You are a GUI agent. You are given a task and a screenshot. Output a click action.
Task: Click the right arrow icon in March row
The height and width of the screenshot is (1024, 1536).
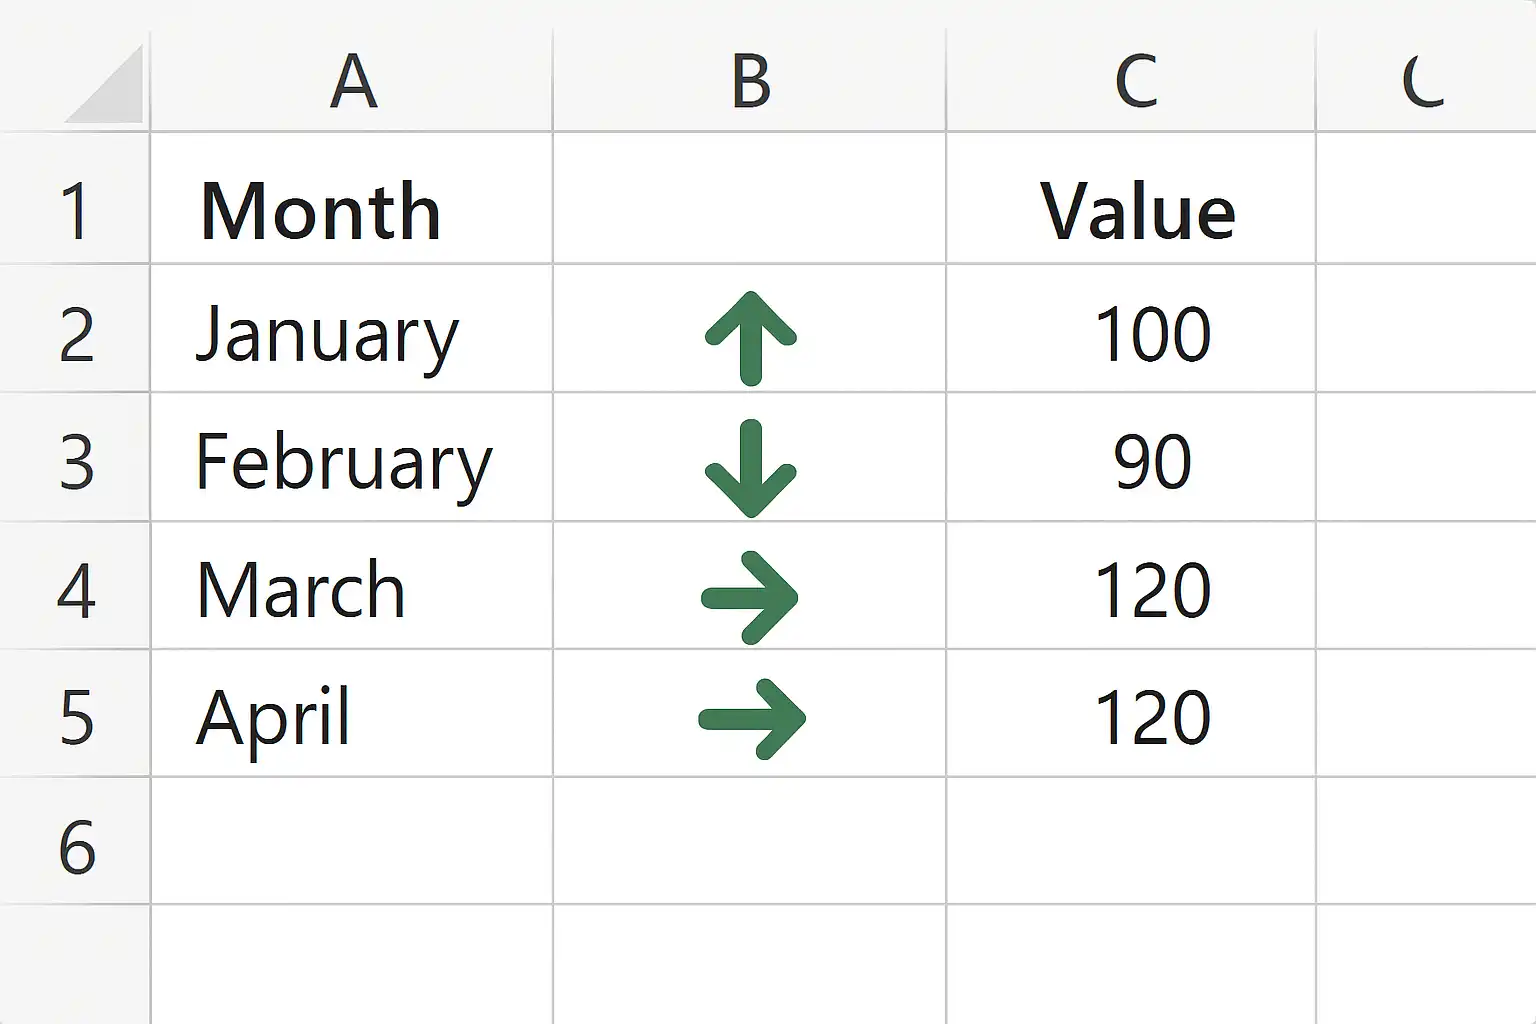pyautogui.click(x=750, y=598)
